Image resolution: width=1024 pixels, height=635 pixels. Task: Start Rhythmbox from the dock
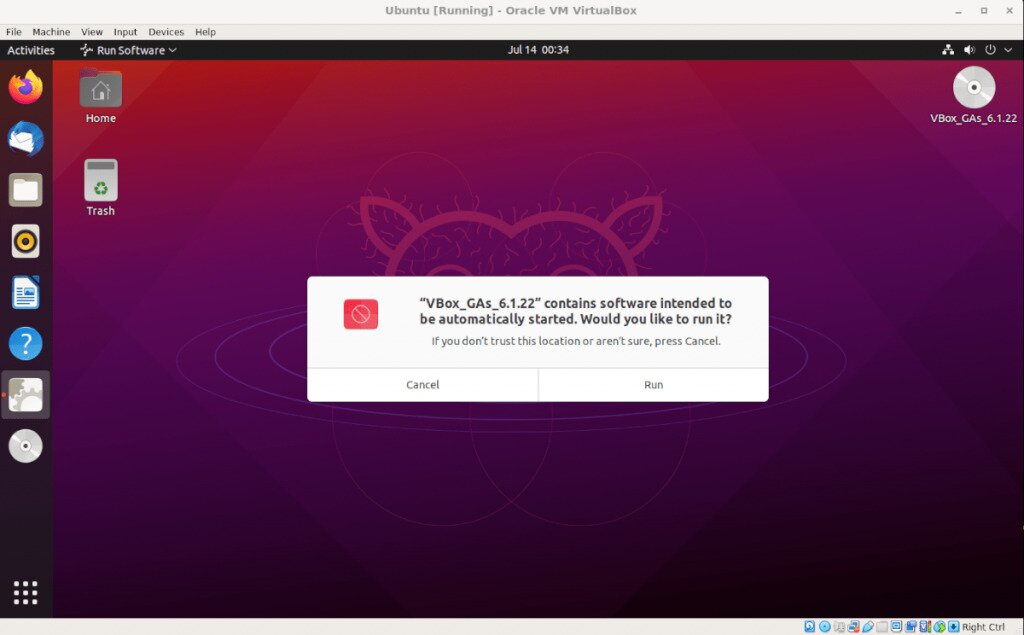pyautogui.click(x=25, y=241)
